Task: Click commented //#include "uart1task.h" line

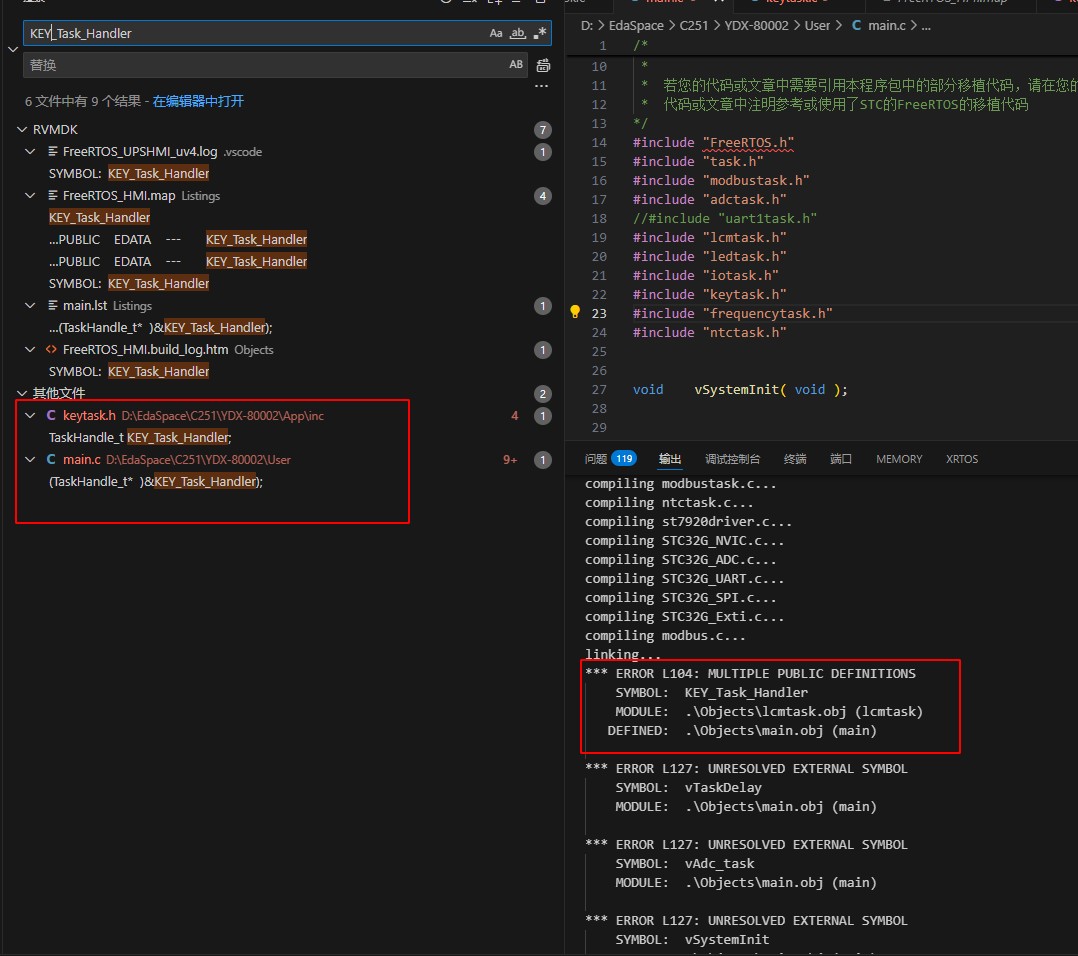Action: (x=725, y=218)
